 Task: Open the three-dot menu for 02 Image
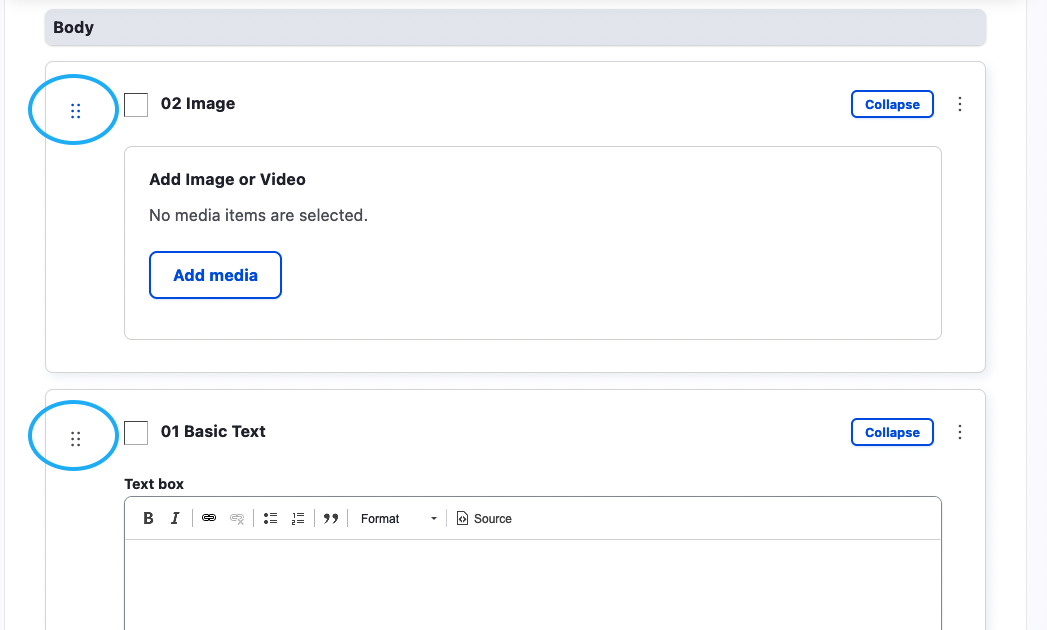pyautogui.click(x=960, y=104)
